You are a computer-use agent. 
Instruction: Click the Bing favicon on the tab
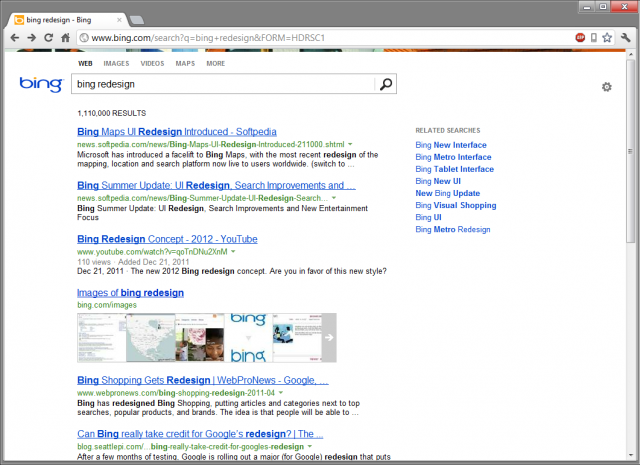pos(19,20)
